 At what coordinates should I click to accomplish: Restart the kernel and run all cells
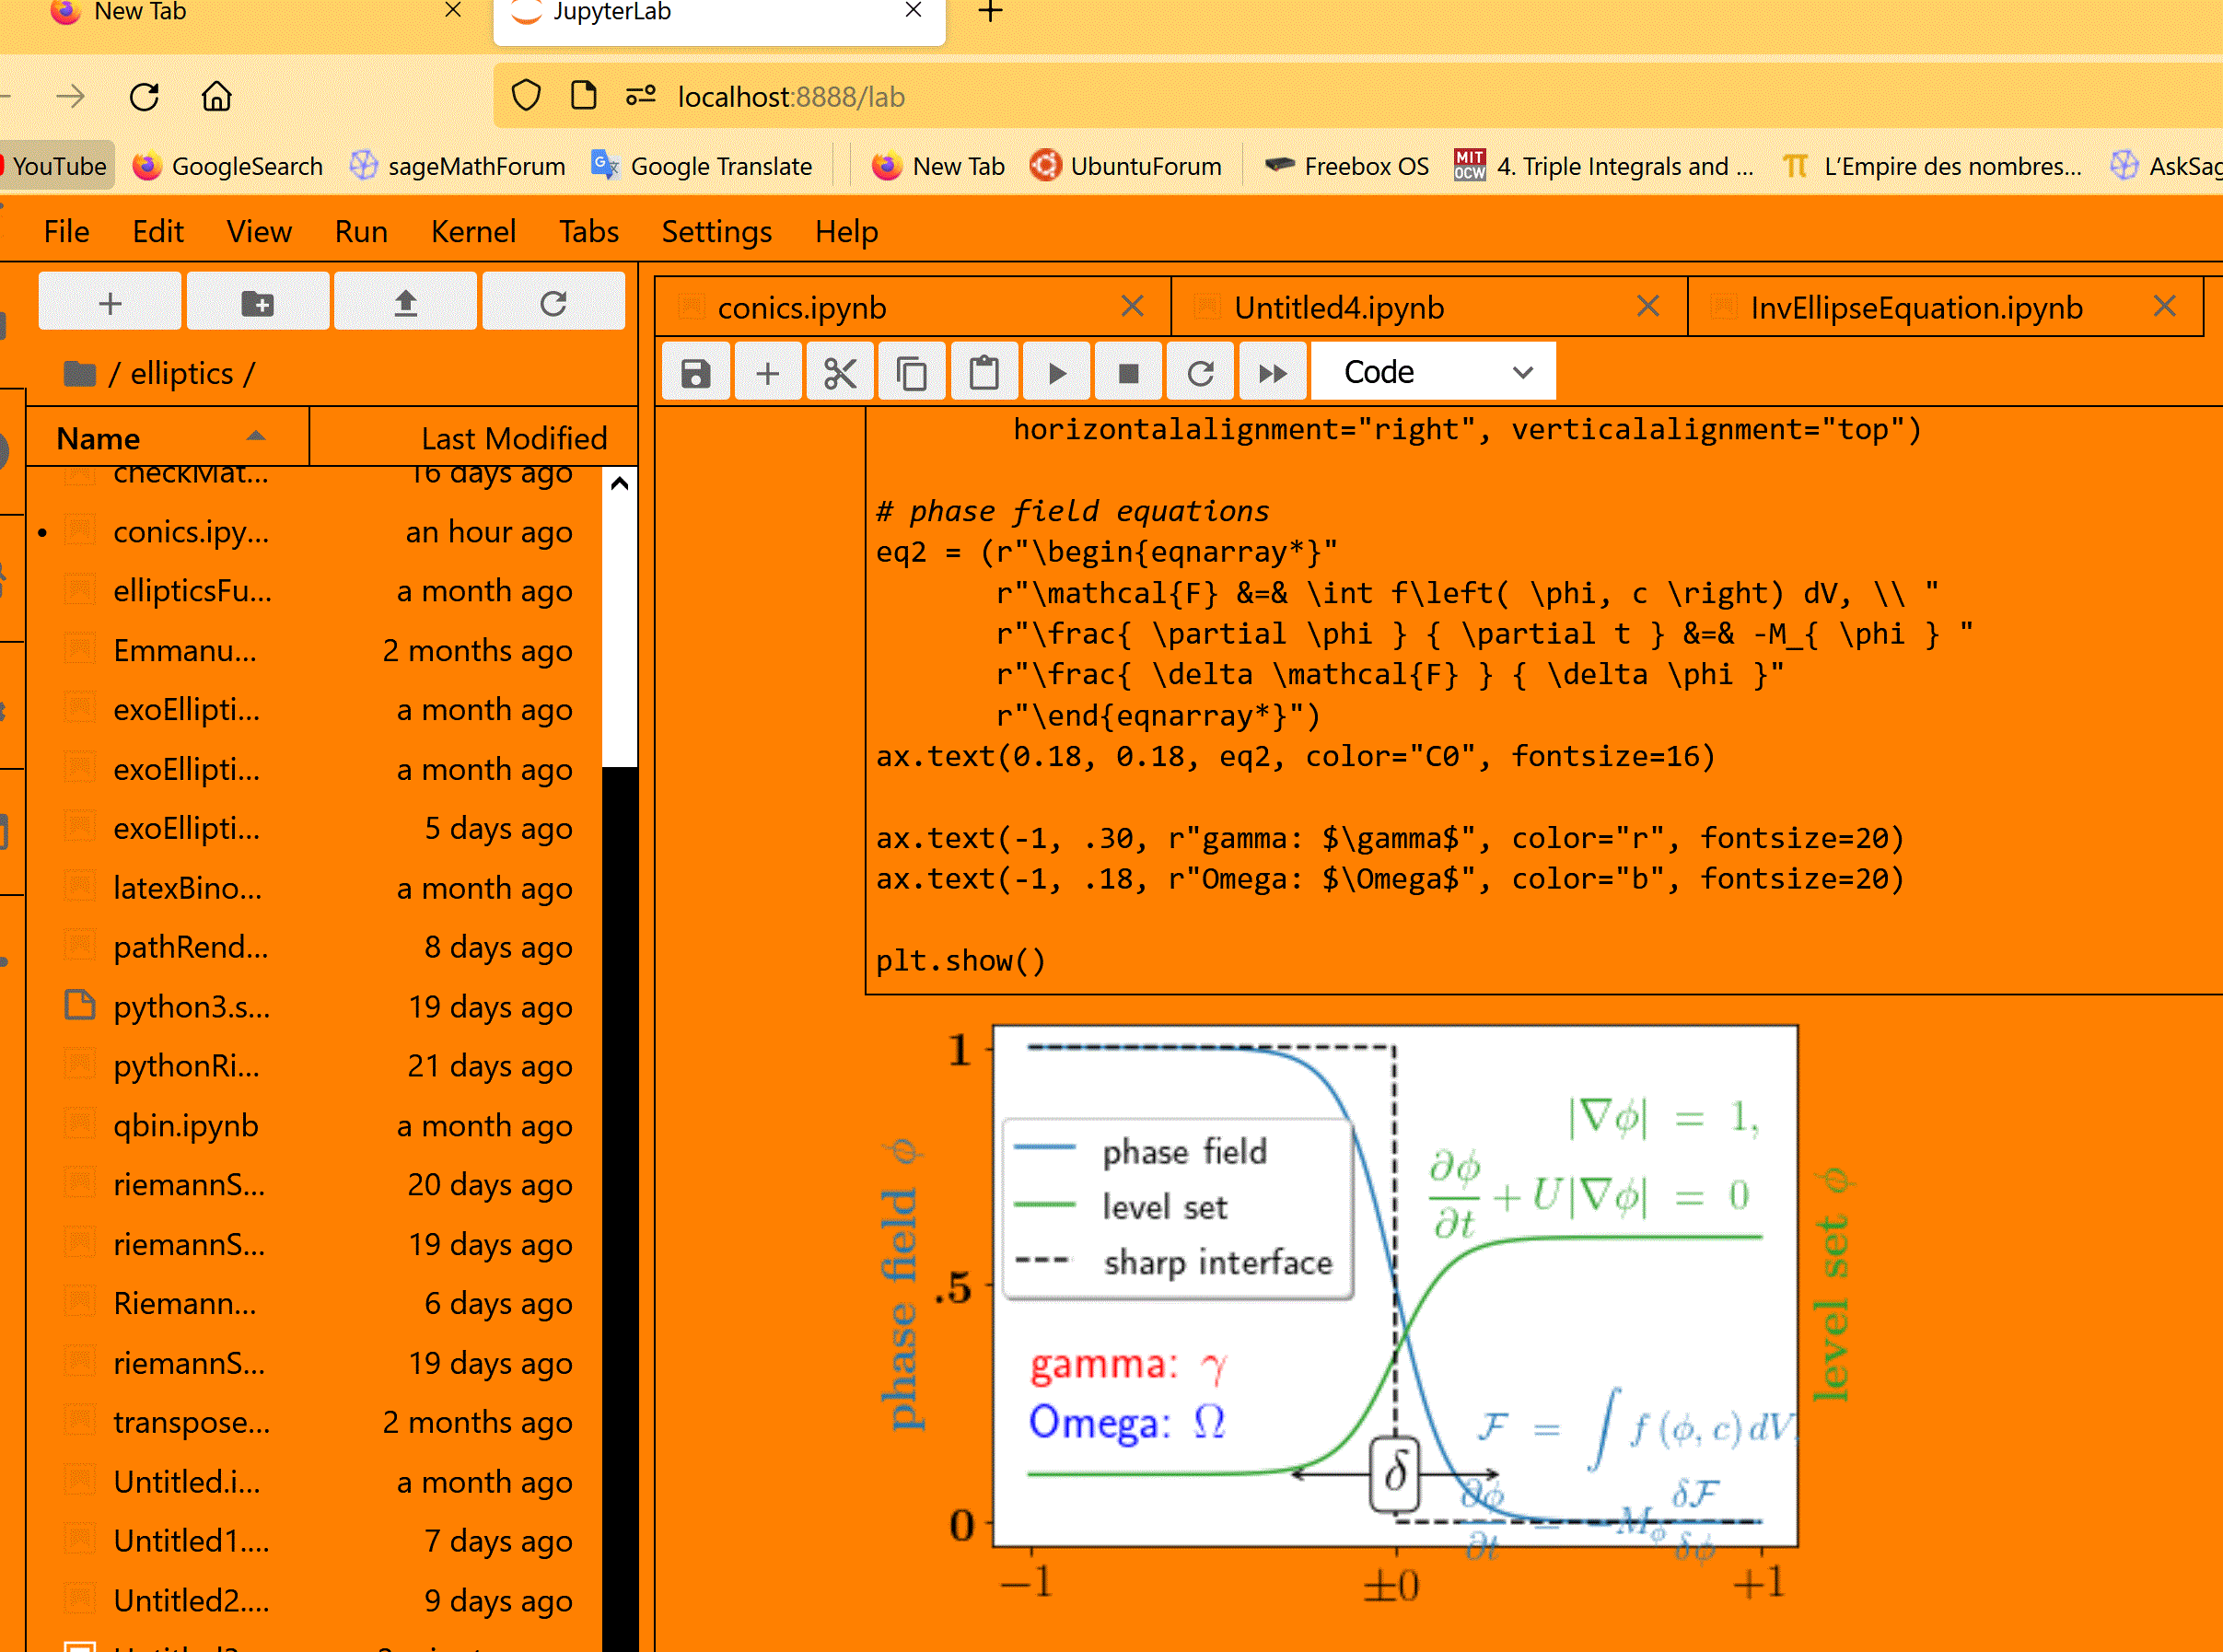click(1272, 371)
